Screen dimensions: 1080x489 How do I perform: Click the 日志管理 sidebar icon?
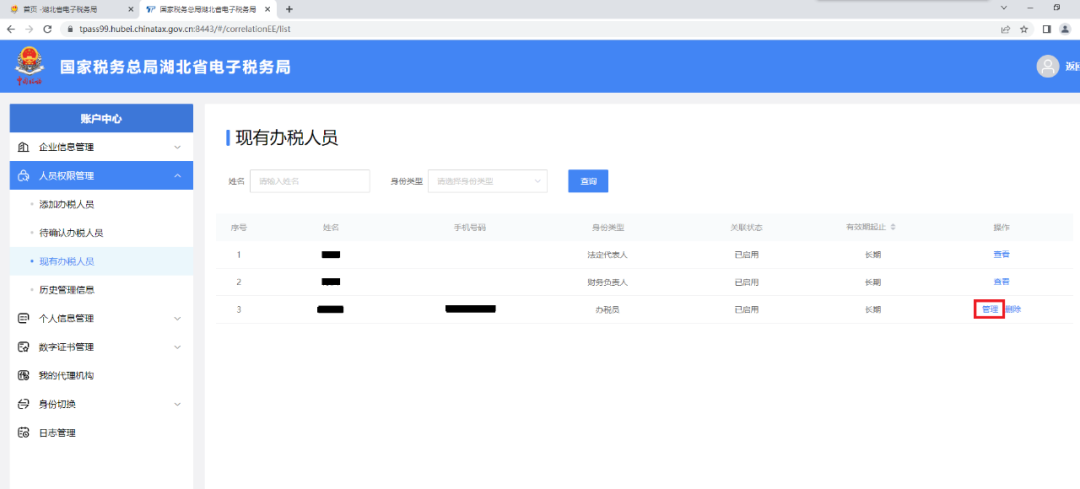coord(23,433)
